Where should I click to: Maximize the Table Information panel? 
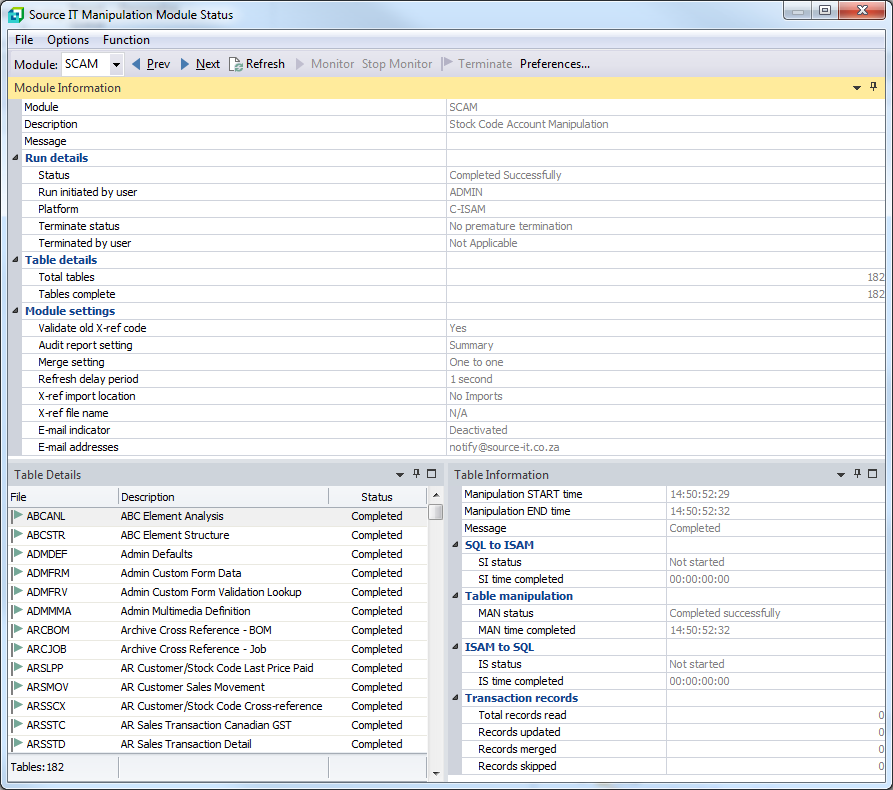872,474
